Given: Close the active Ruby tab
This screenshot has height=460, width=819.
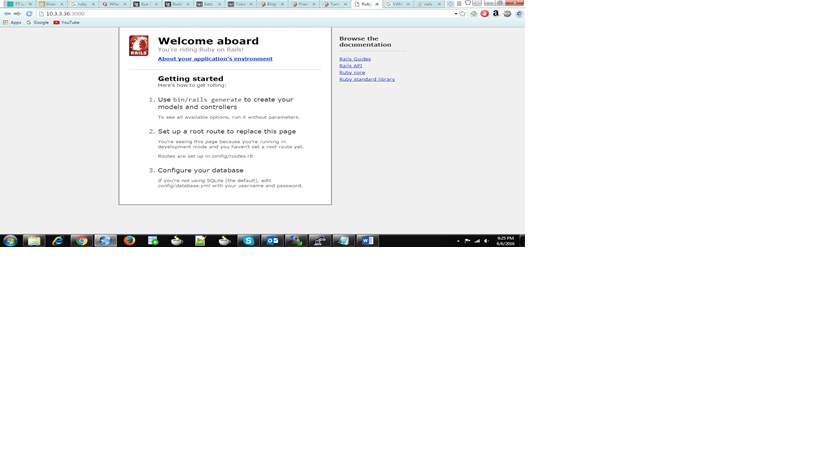Looking at the screenshot, I should pyautogui.click(x=377, y=4).
